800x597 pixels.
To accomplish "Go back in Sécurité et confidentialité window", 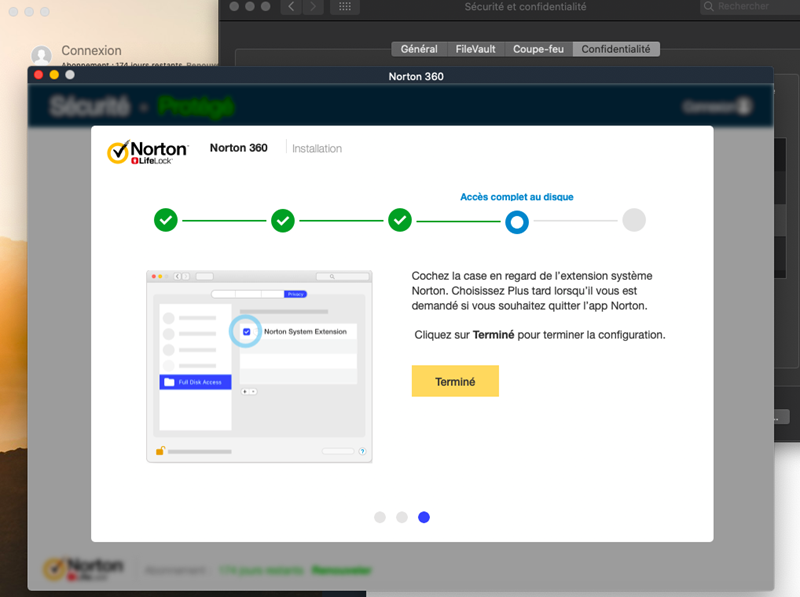I will [291, 7].
